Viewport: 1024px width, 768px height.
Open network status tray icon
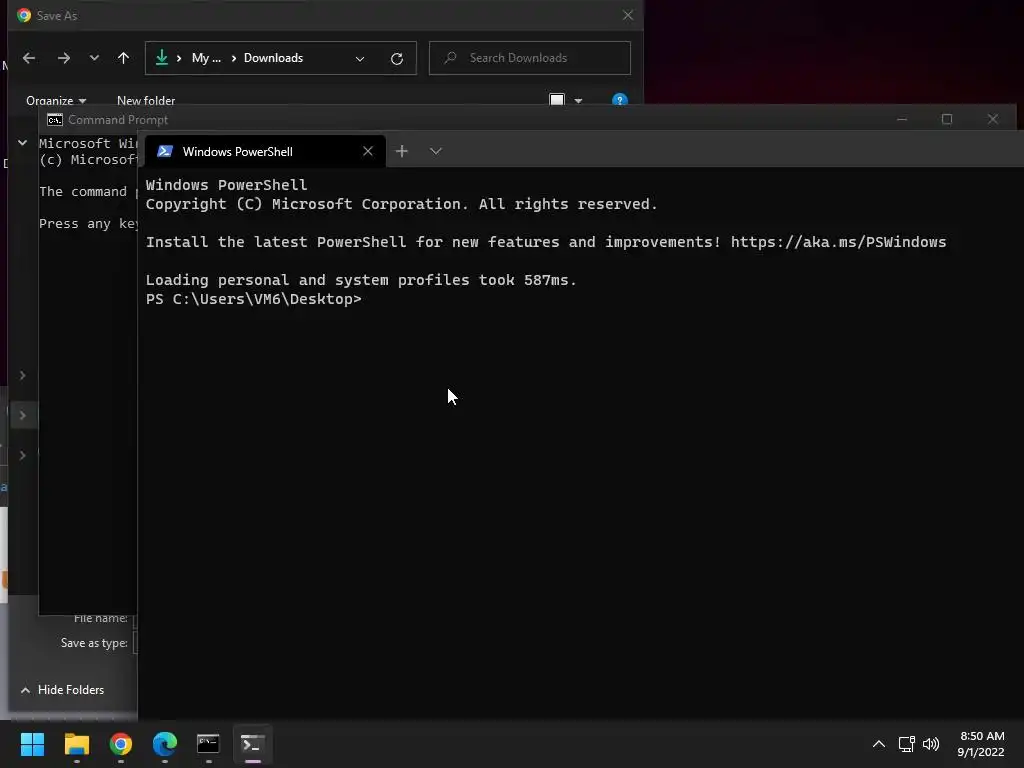(x=906, y=744)
